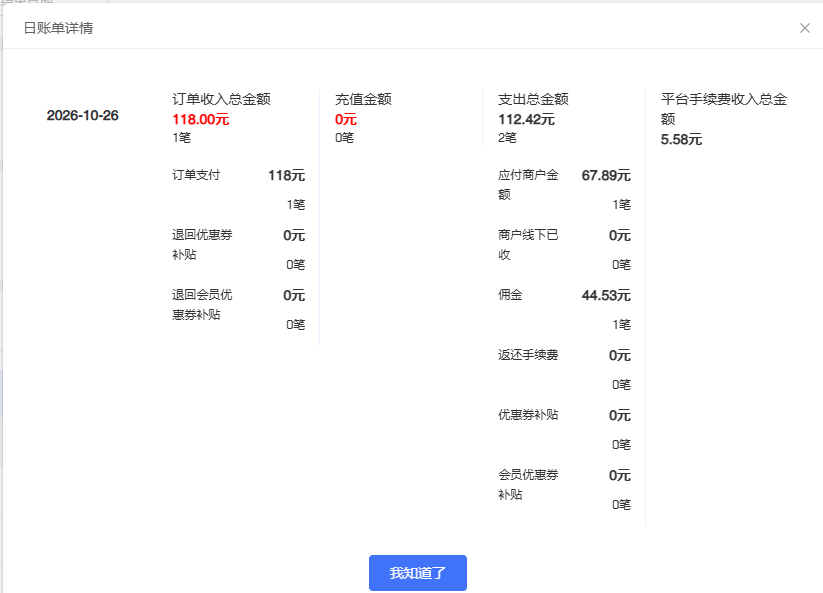This screenshot has width=823, height=593.
Task: Click the 充值金额 heading
Action: point(363,99)
